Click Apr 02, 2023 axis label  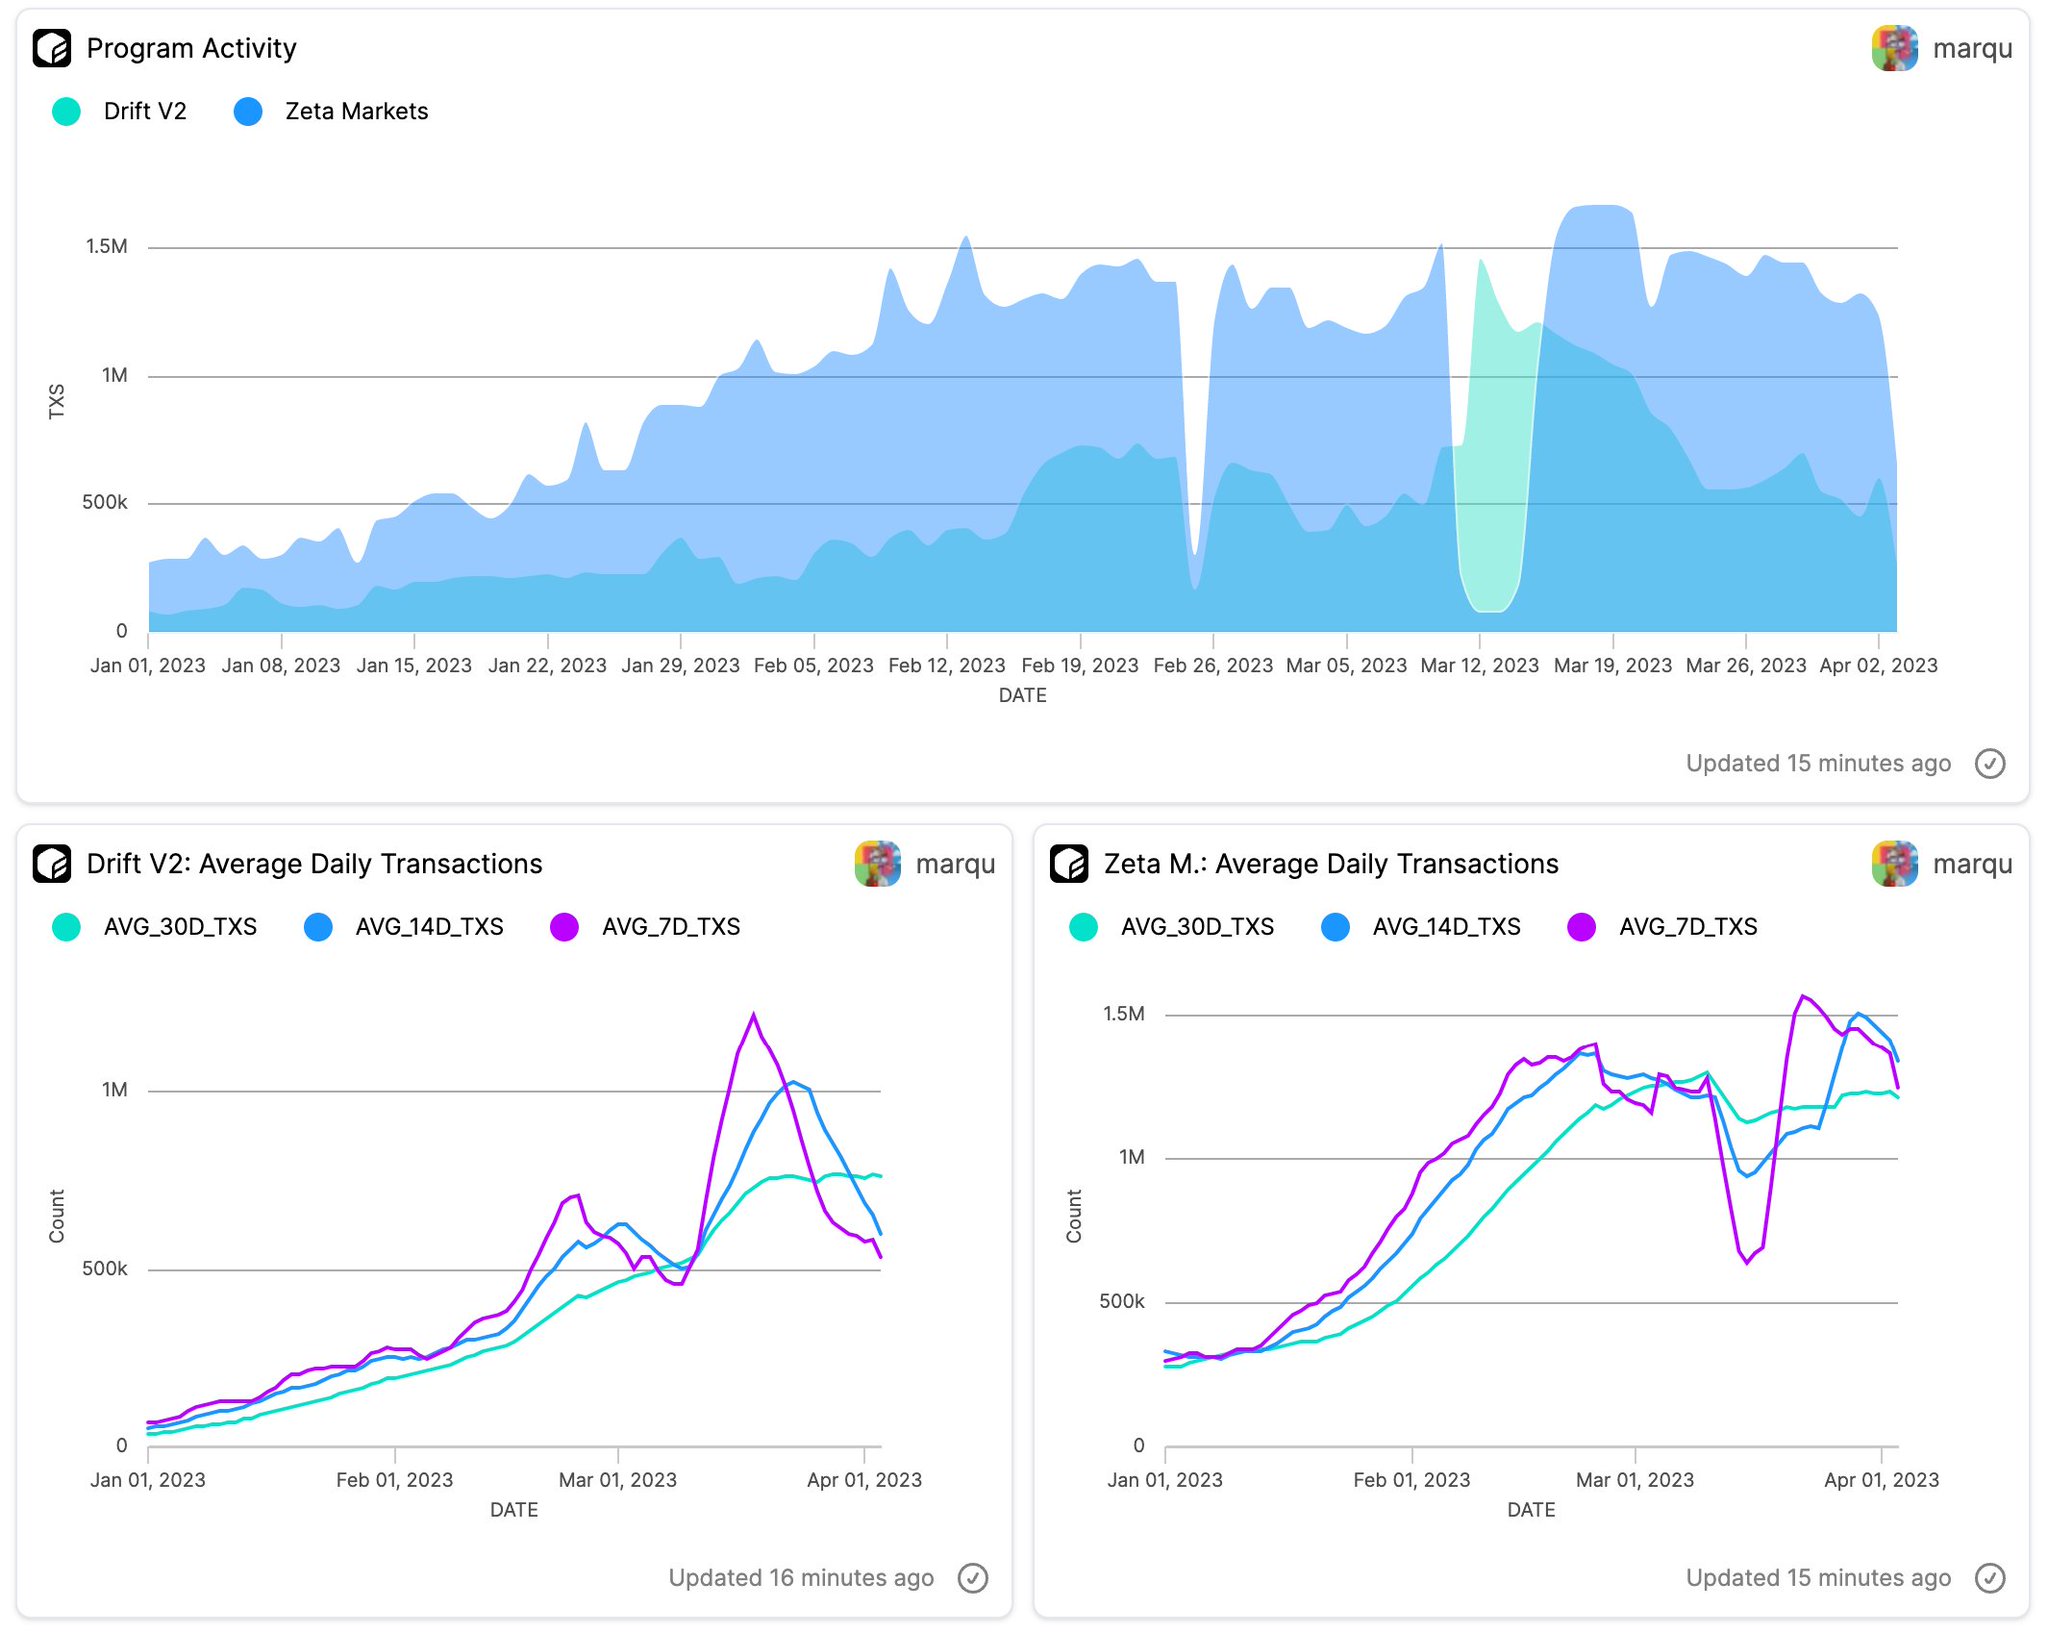[x=1878, y=666]
